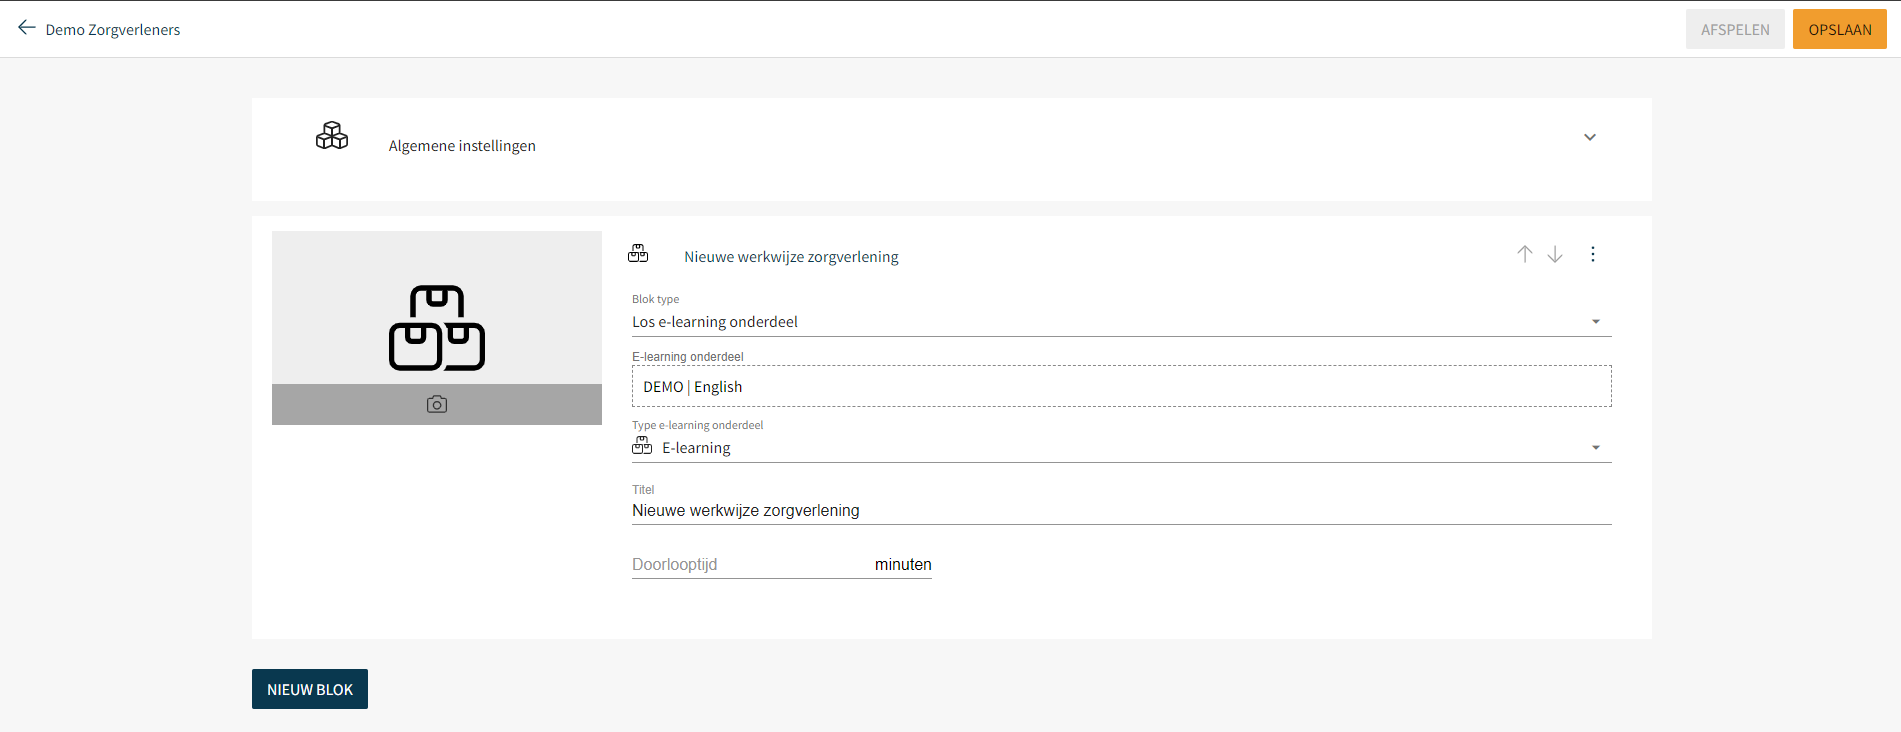Click the camera icon to upload block image
Viewport: 1901px width, 732px height.
coord(437,404)
